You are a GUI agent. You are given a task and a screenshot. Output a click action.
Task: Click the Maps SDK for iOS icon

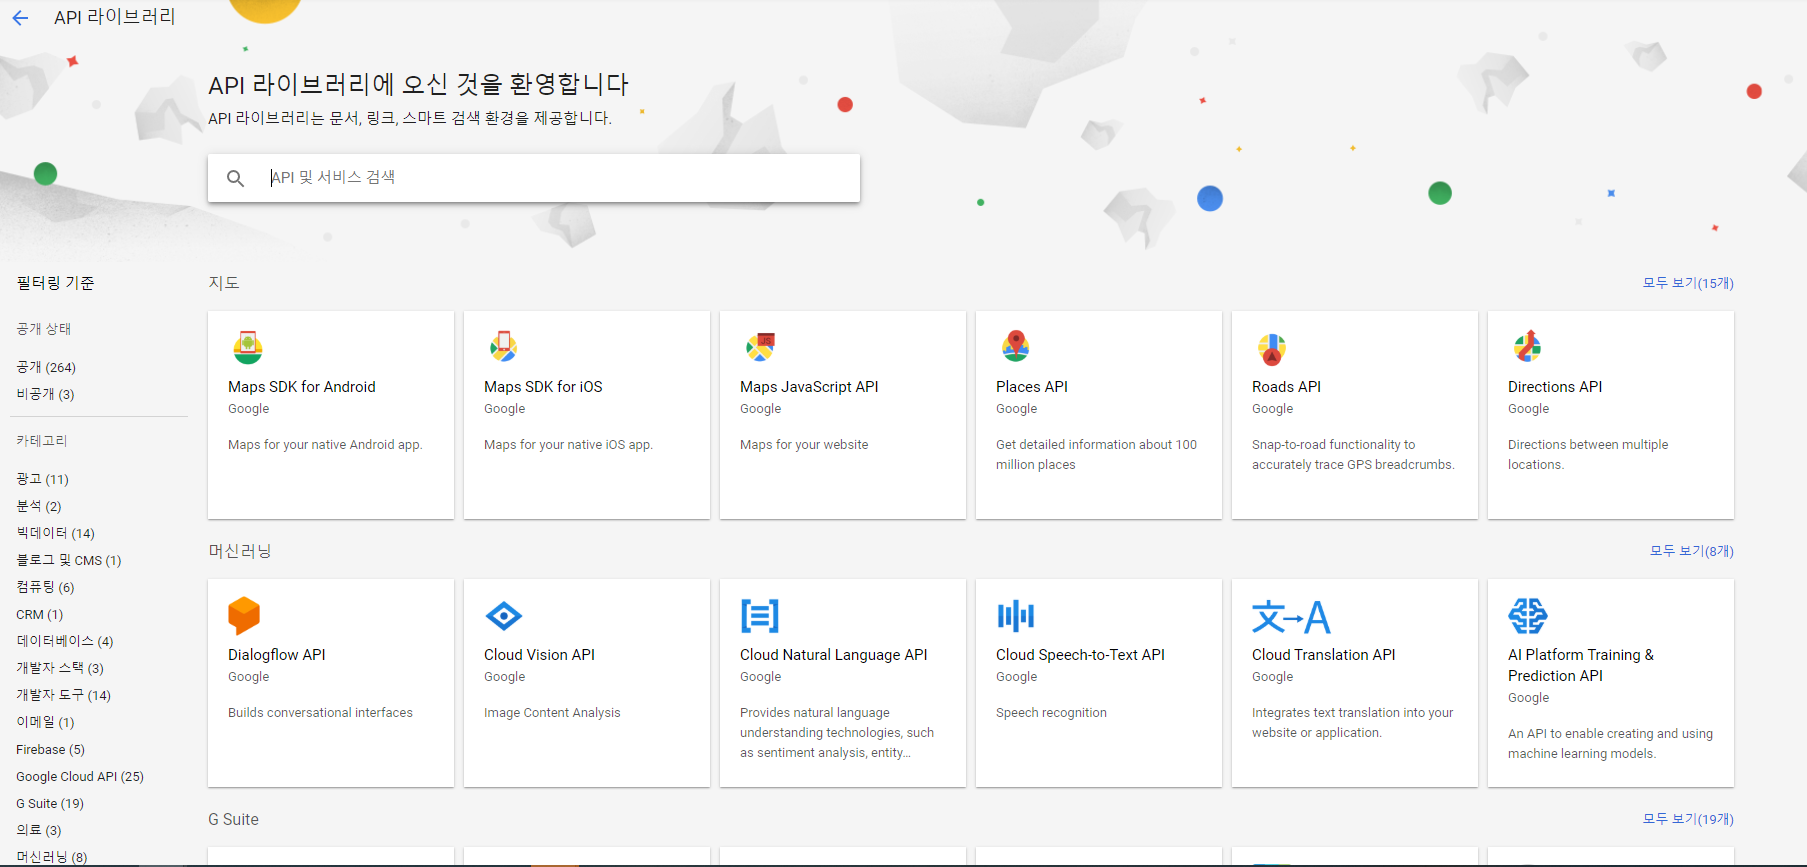[x=503, y=347]
